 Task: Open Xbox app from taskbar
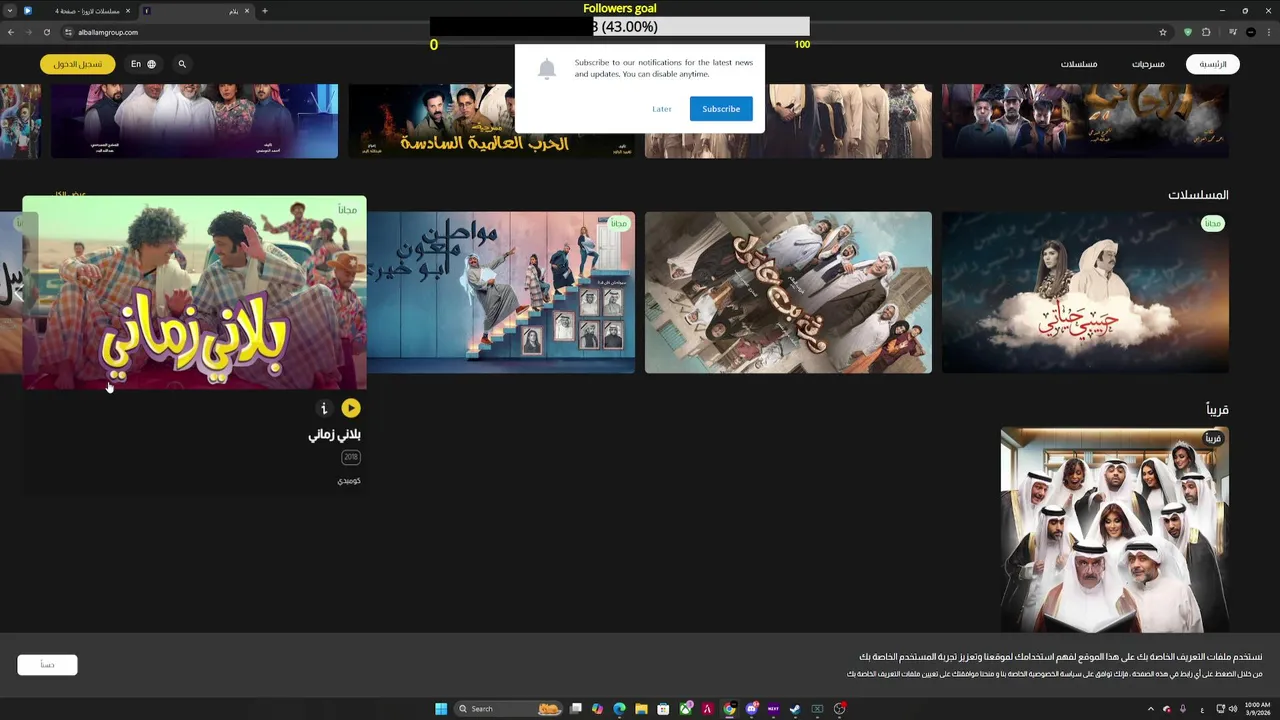(686, 709)
